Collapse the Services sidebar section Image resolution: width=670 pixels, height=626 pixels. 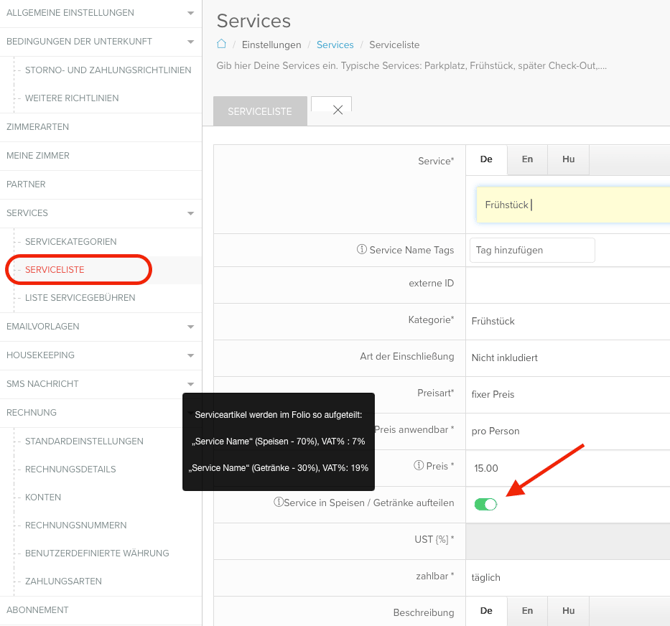[x=191, y=213]
